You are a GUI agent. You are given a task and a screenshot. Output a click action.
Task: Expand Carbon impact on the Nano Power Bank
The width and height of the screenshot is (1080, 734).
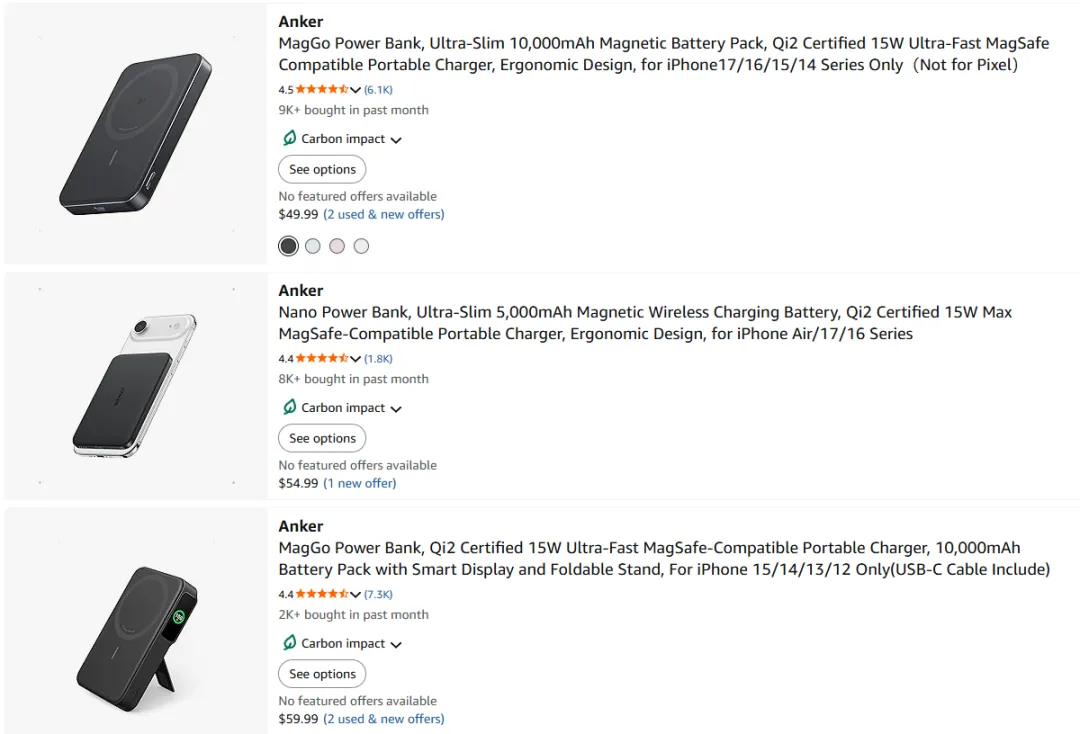pos(396,409)
